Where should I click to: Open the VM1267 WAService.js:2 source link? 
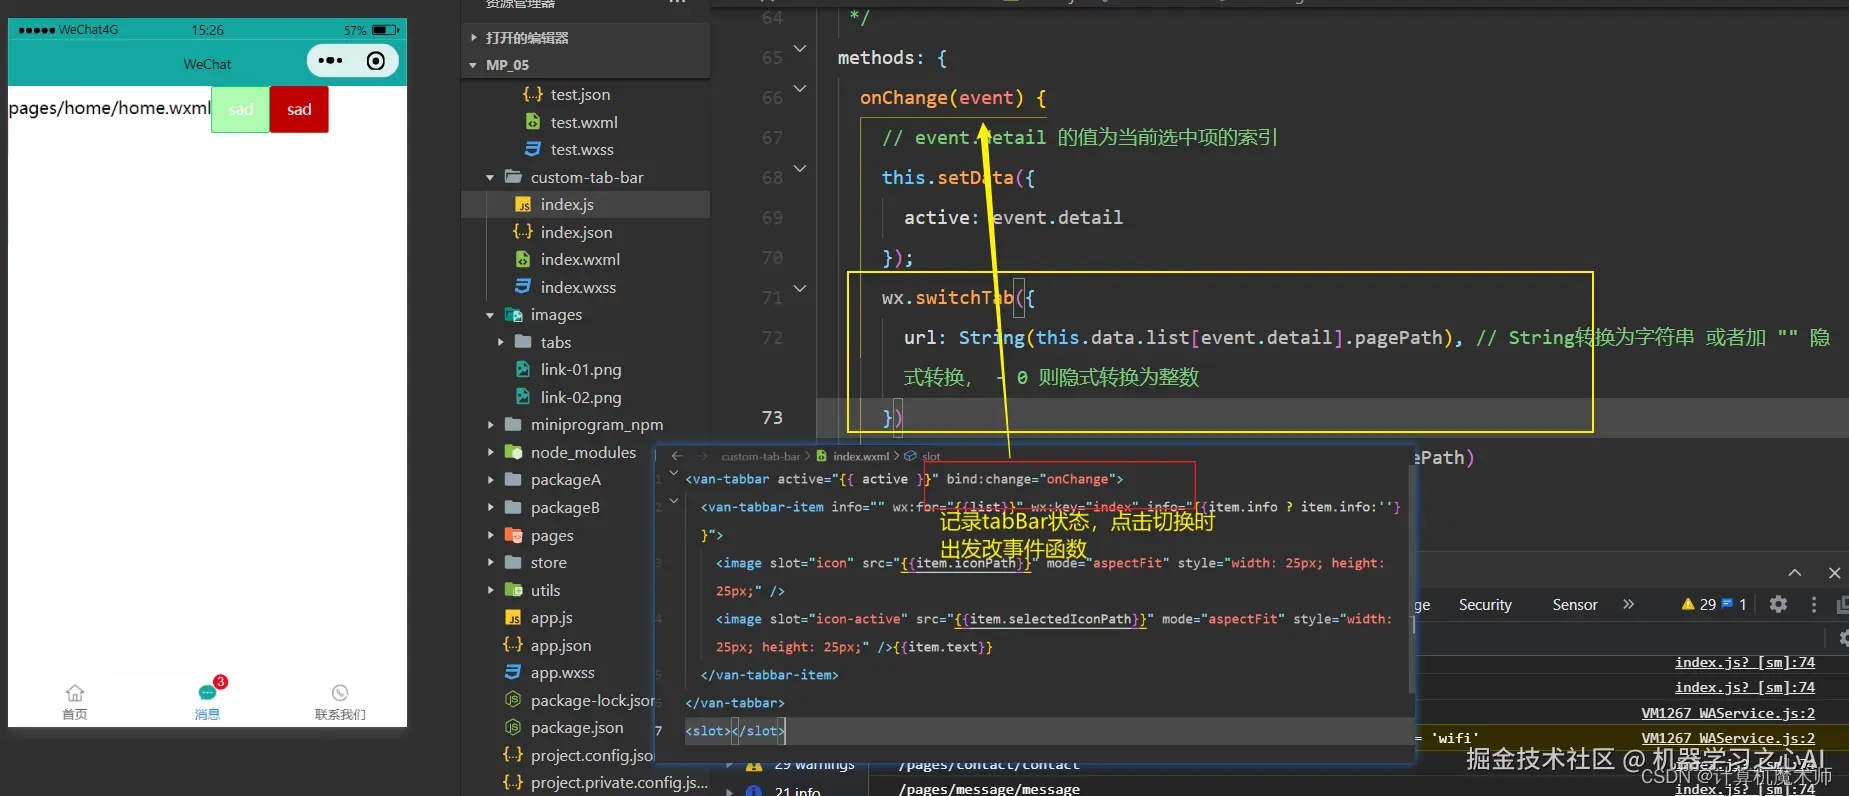[1728, 713]
